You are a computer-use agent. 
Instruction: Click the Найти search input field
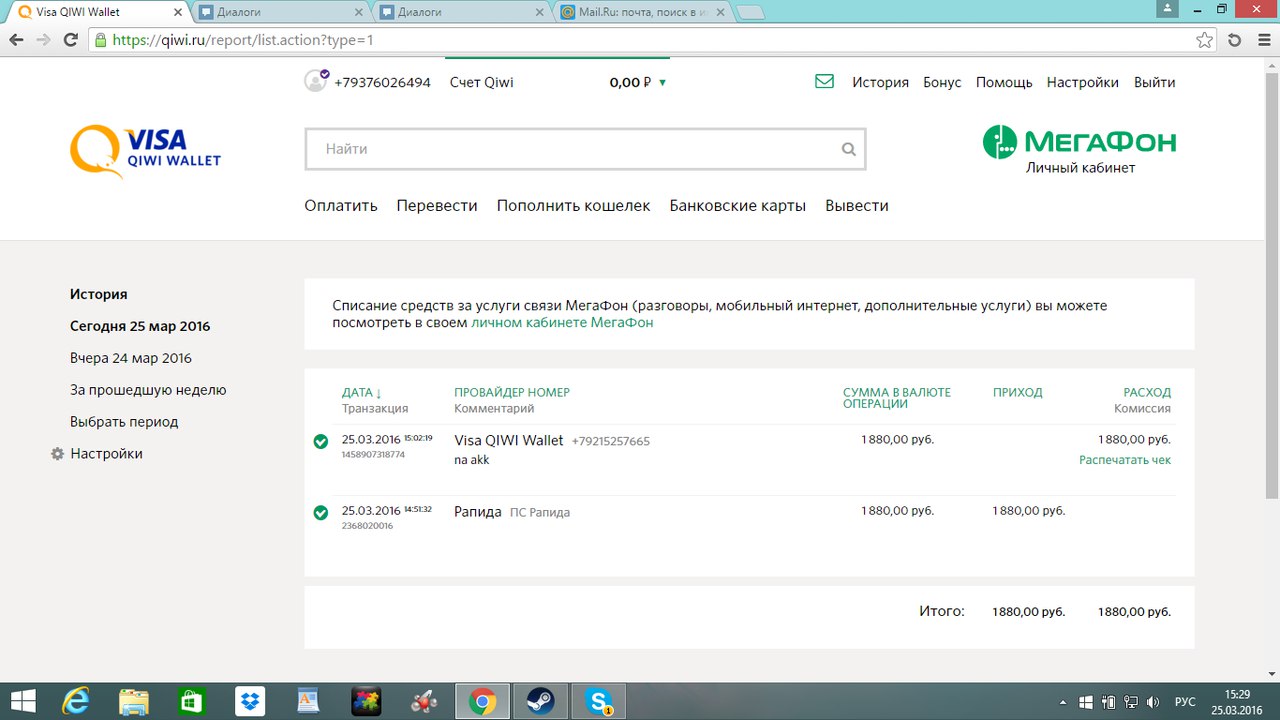click(x=585, y=149)
